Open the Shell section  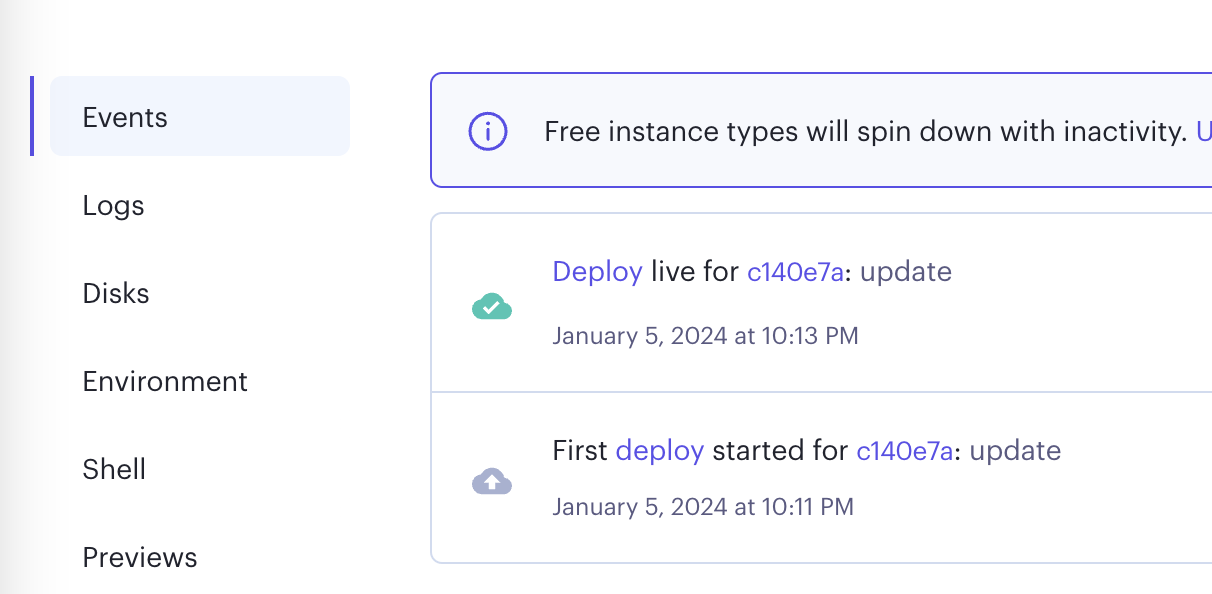[x=114, y=470]
